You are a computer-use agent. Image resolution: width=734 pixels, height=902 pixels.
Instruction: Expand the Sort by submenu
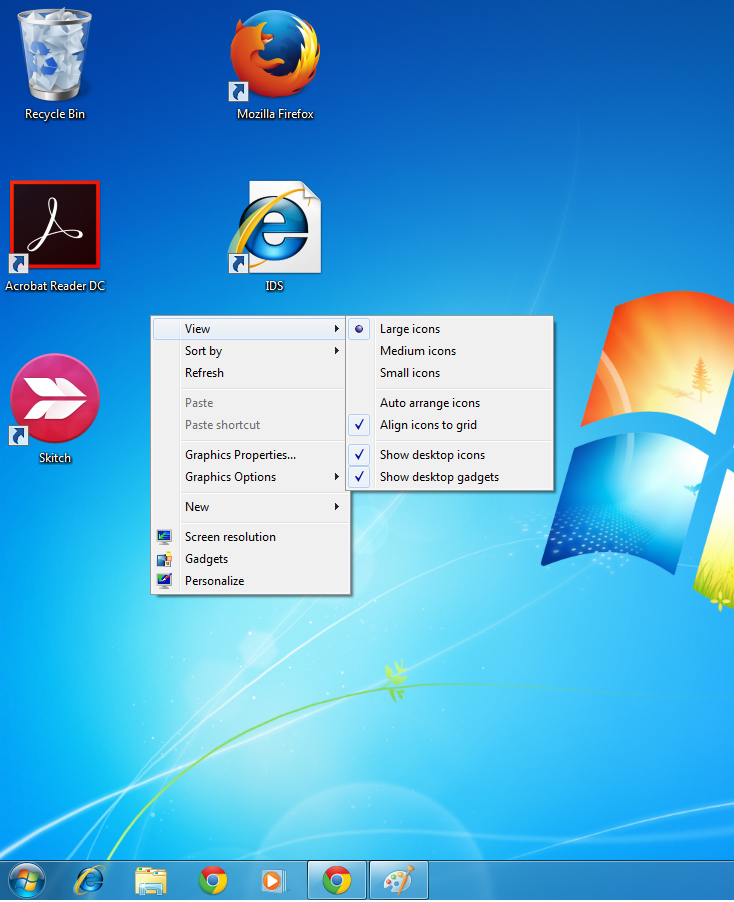click(249, 351)
